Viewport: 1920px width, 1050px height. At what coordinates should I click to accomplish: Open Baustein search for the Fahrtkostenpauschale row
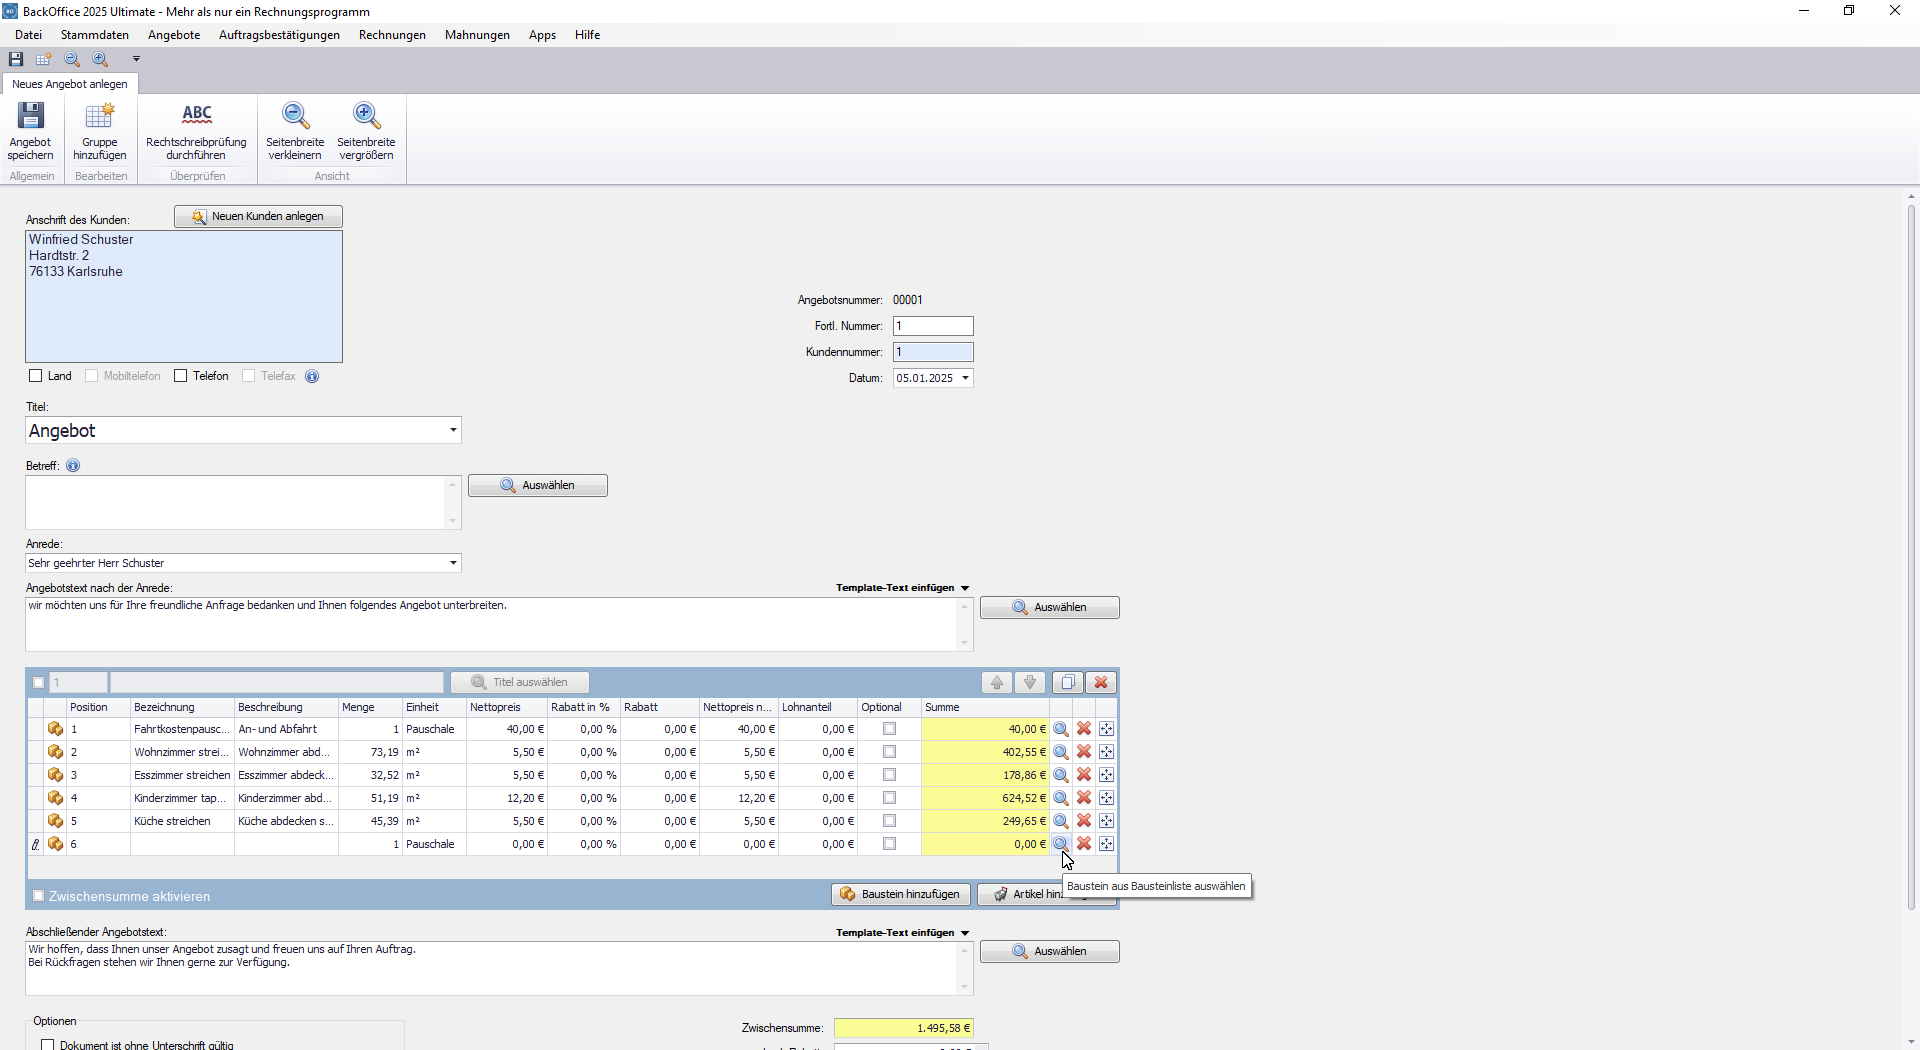click(x=1061, y=729)
